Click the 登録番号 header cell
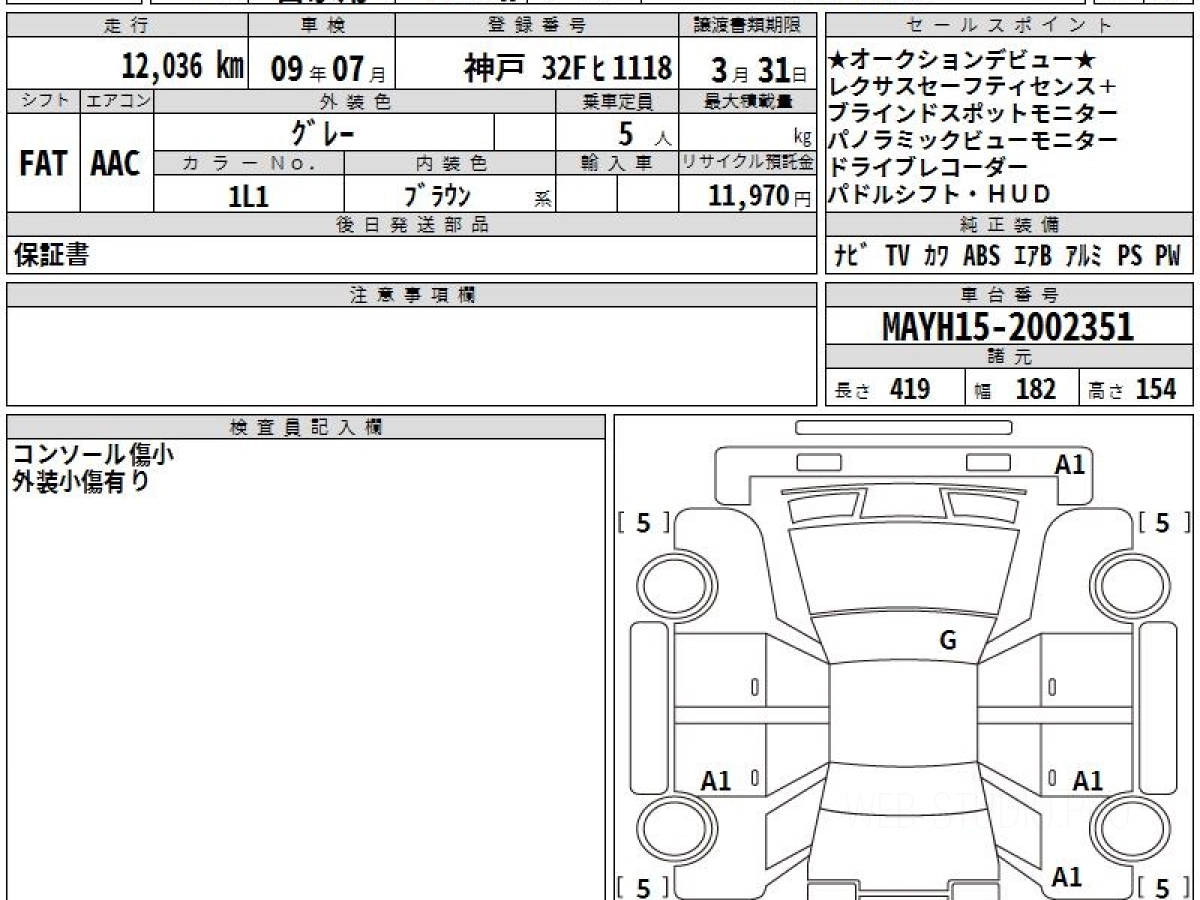The image size is (1200, 900). (537, 26)
